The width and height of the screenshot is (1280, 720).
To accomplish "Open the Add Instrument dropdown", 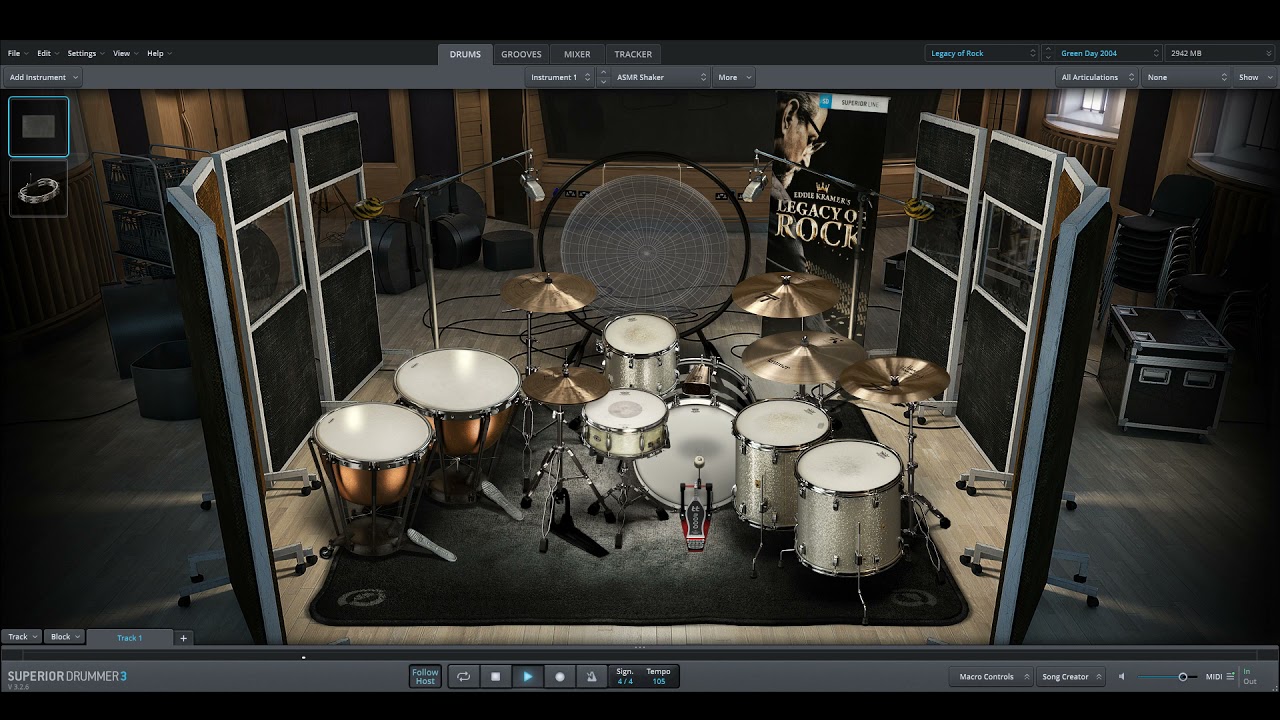I will click(x=43, y=77).
